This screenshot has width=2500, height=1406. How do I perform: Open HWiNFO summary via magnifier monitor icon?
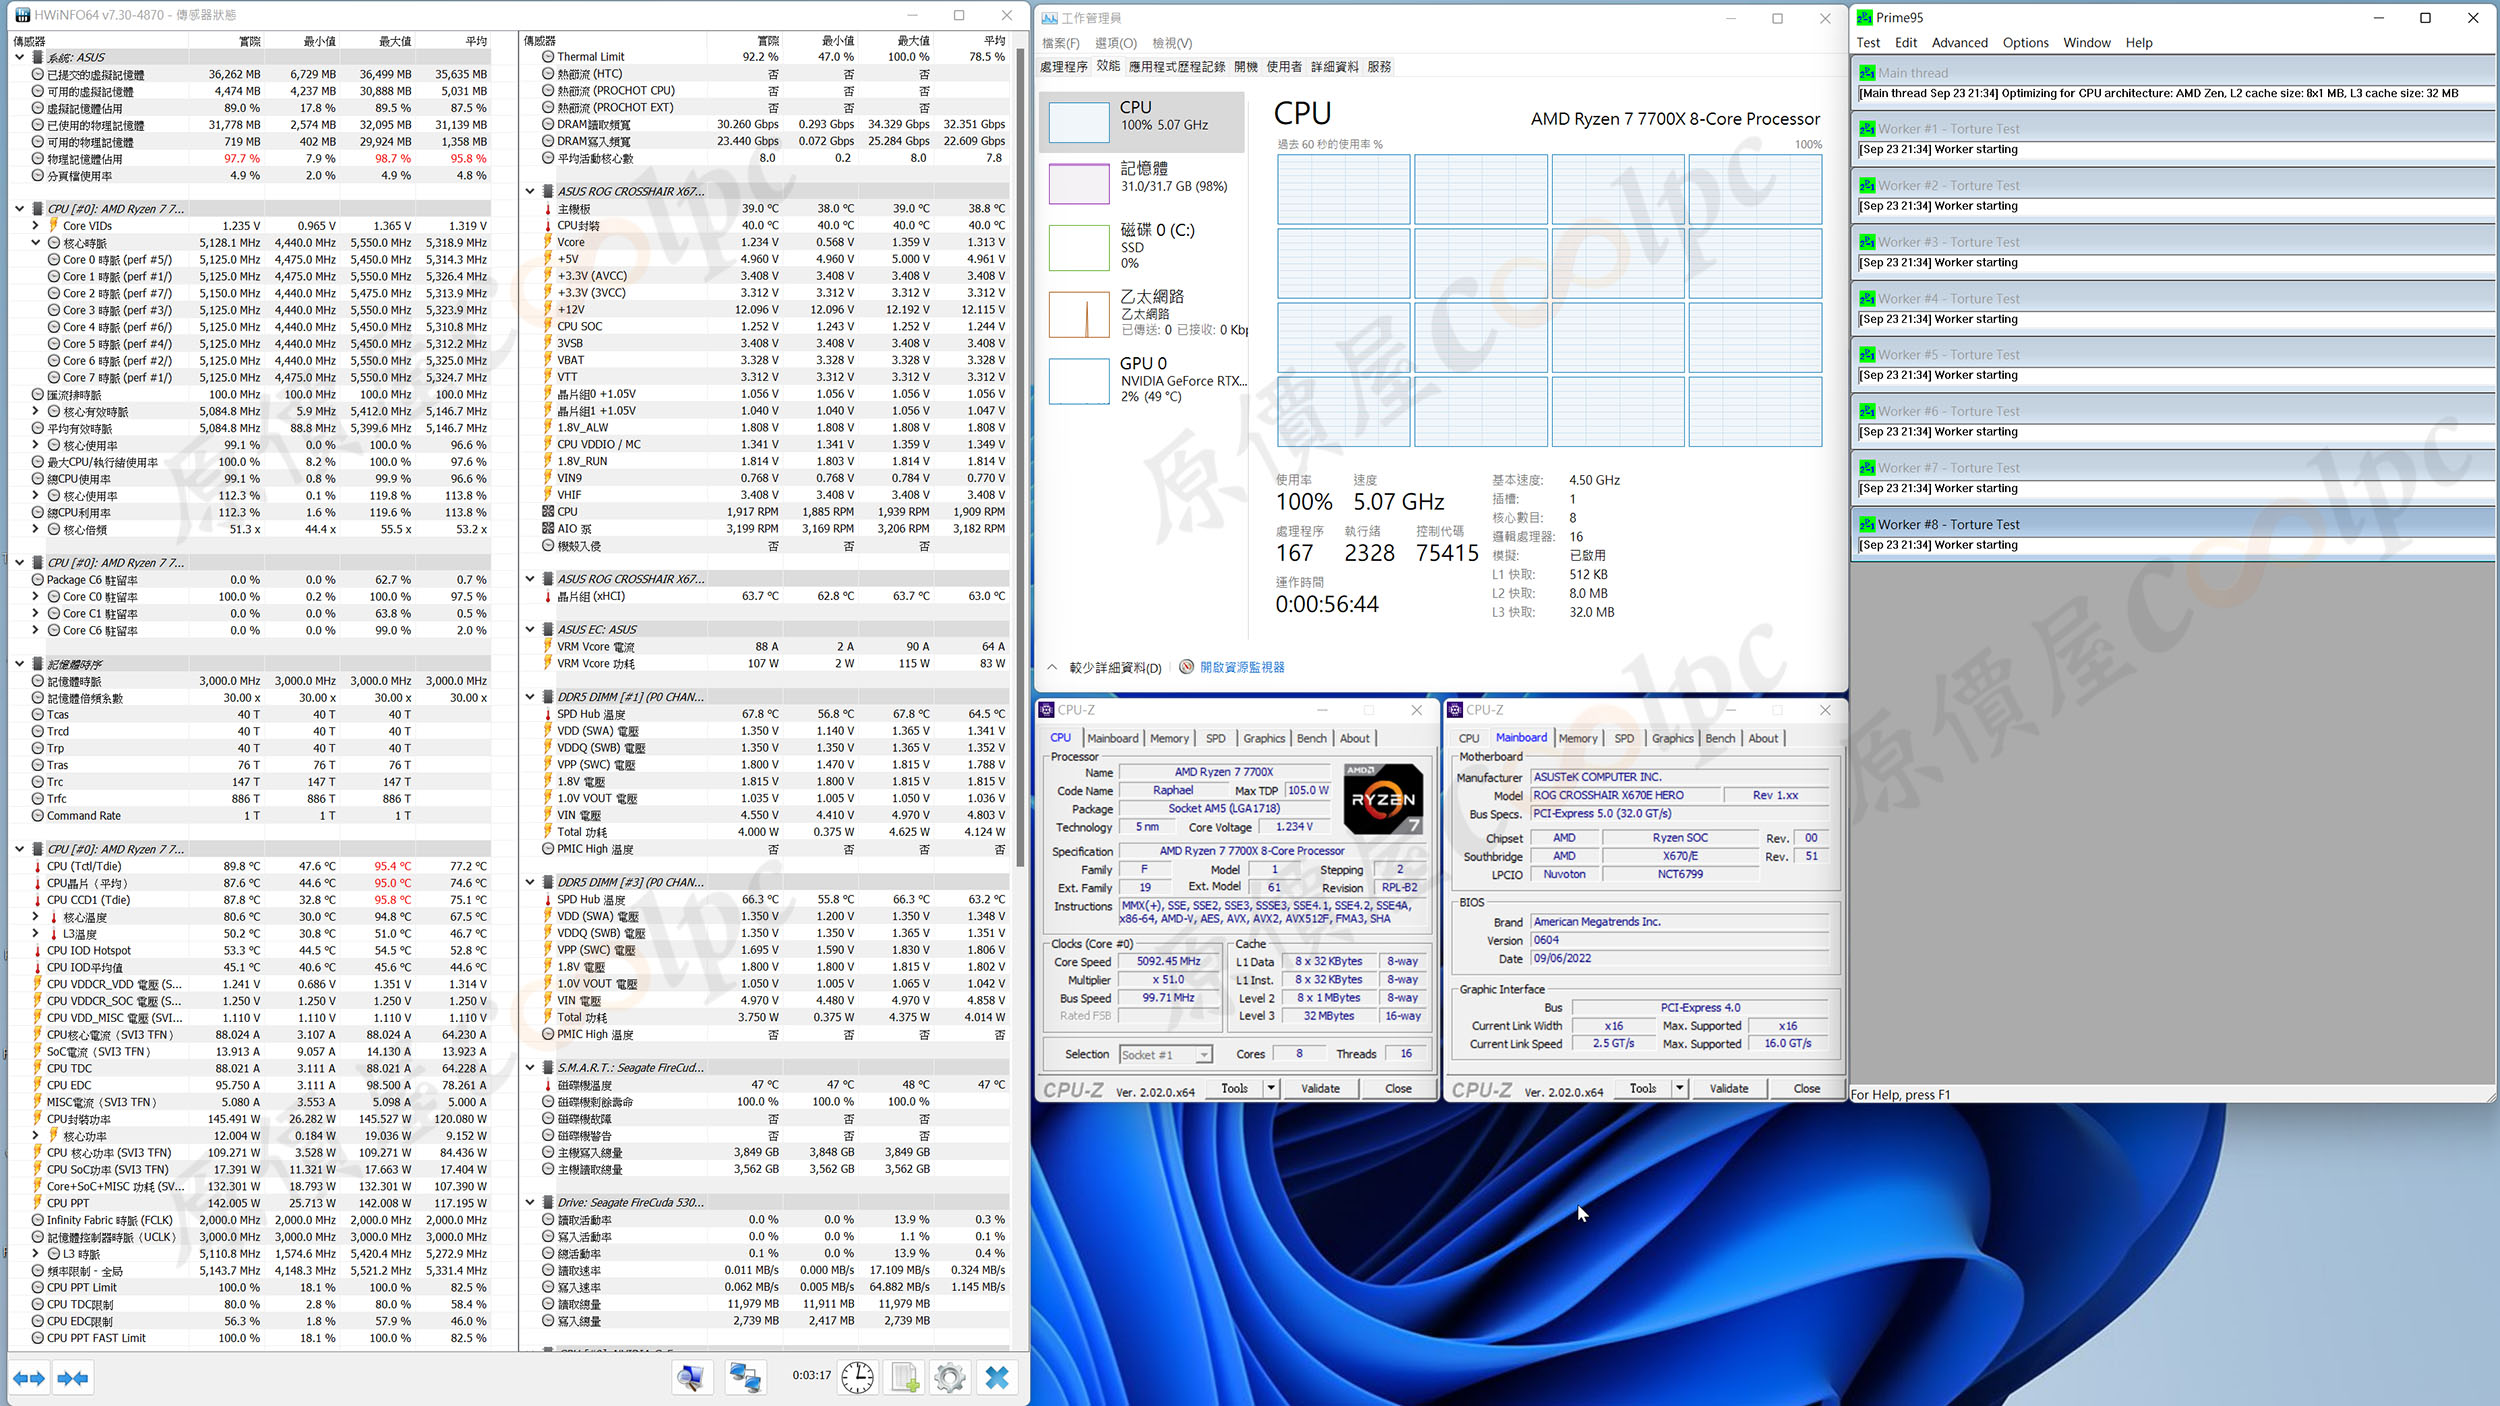(690, 1378)
